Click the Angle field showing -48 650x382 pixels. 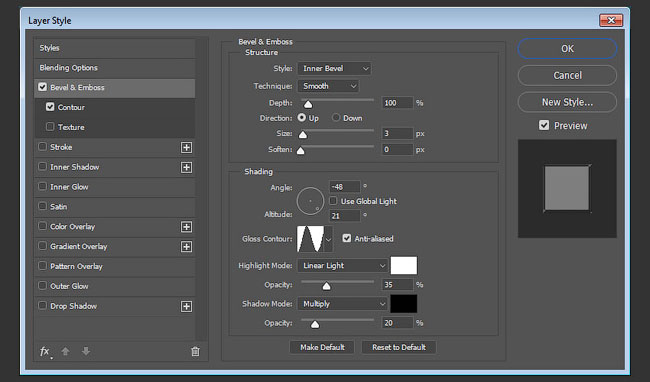click(344, 187)
